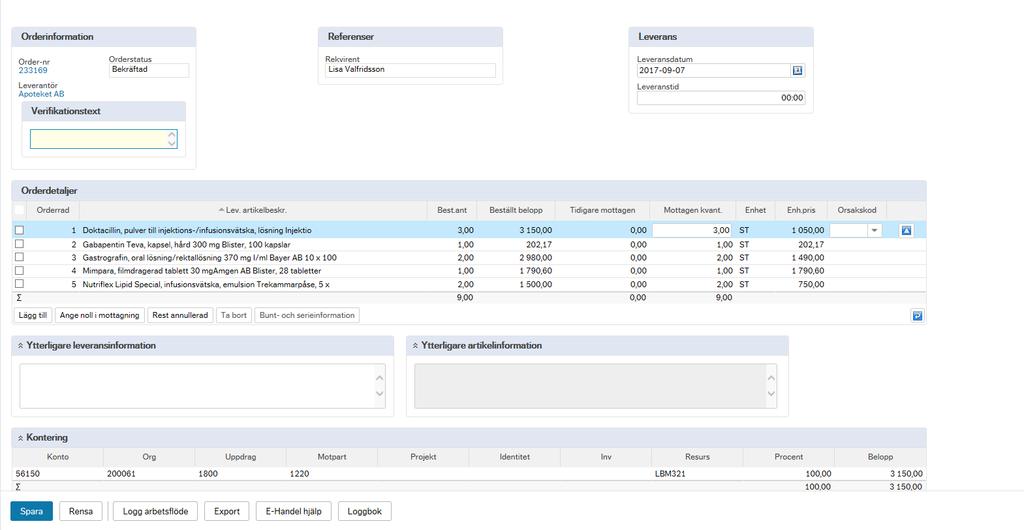Select the Gabapentin Teva description cell
This screenshot has width=1024, height=530.
(x=253, y=244)
